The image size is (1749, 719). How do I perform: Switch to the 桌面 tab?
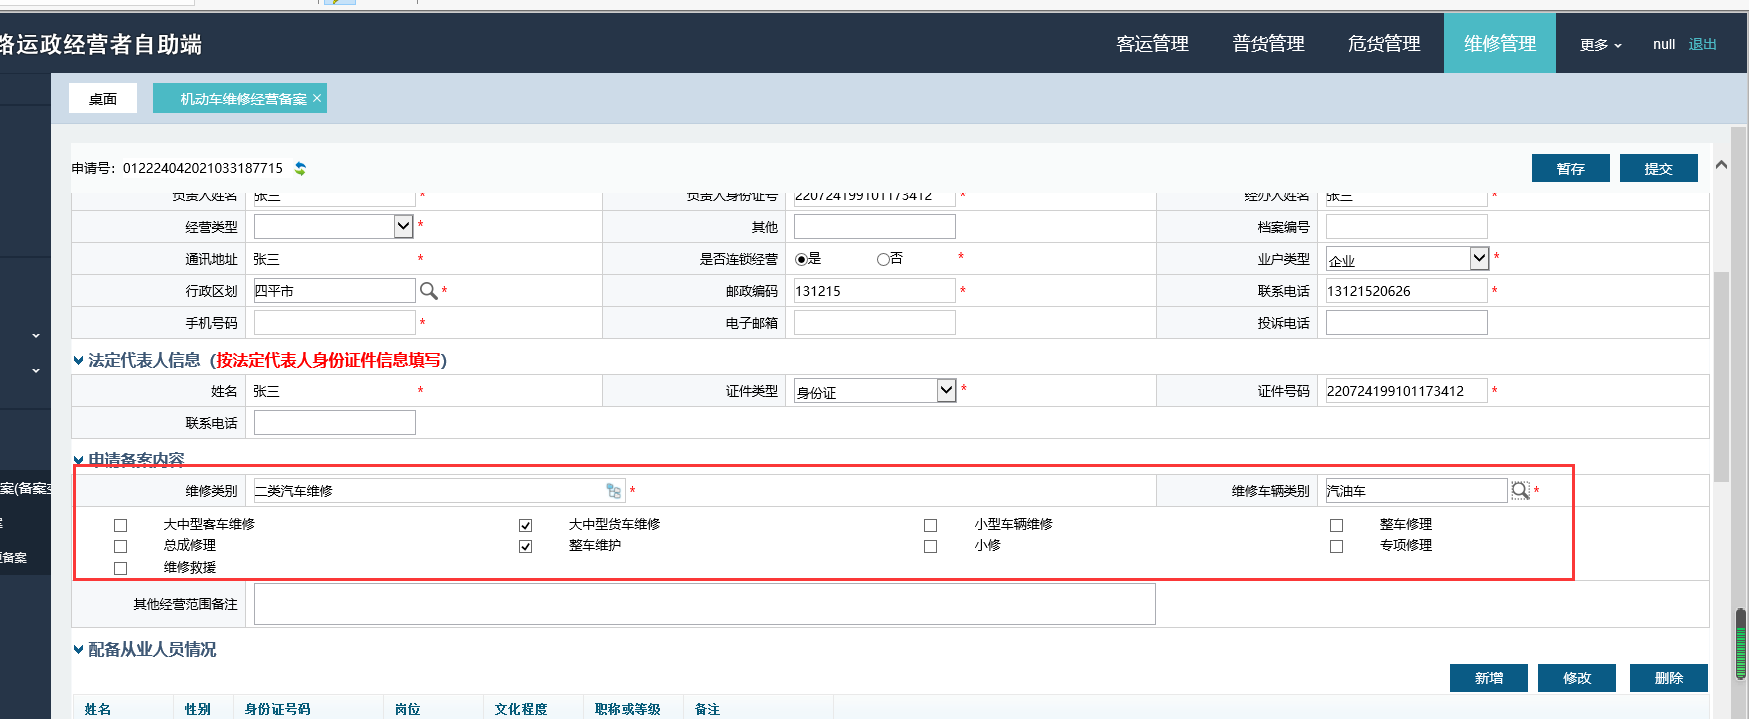[x=103, y=98]
